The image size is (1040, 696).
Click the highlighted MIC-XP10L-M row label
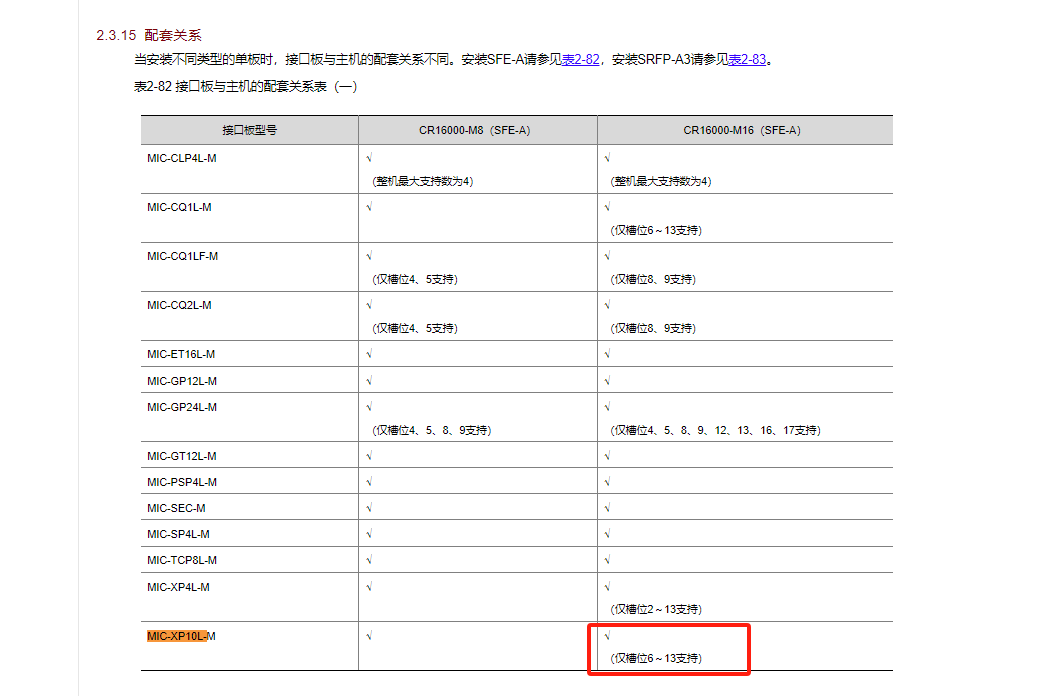tap(181, 636)
